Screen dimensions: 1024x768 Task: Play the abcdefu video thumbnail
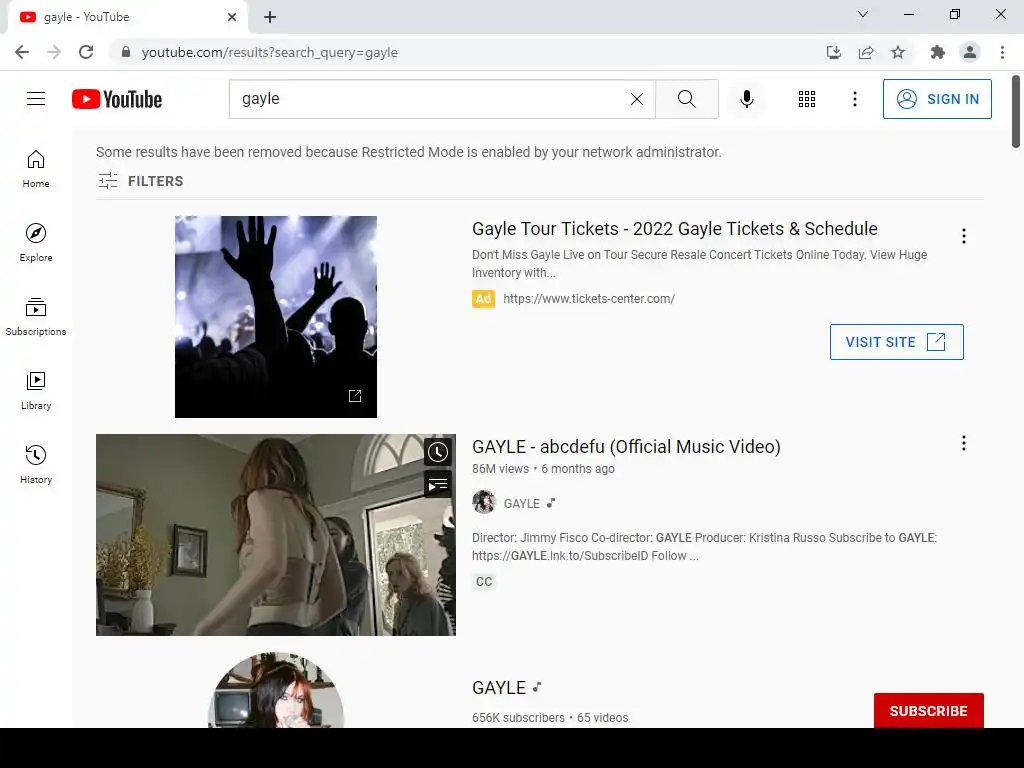276,535
